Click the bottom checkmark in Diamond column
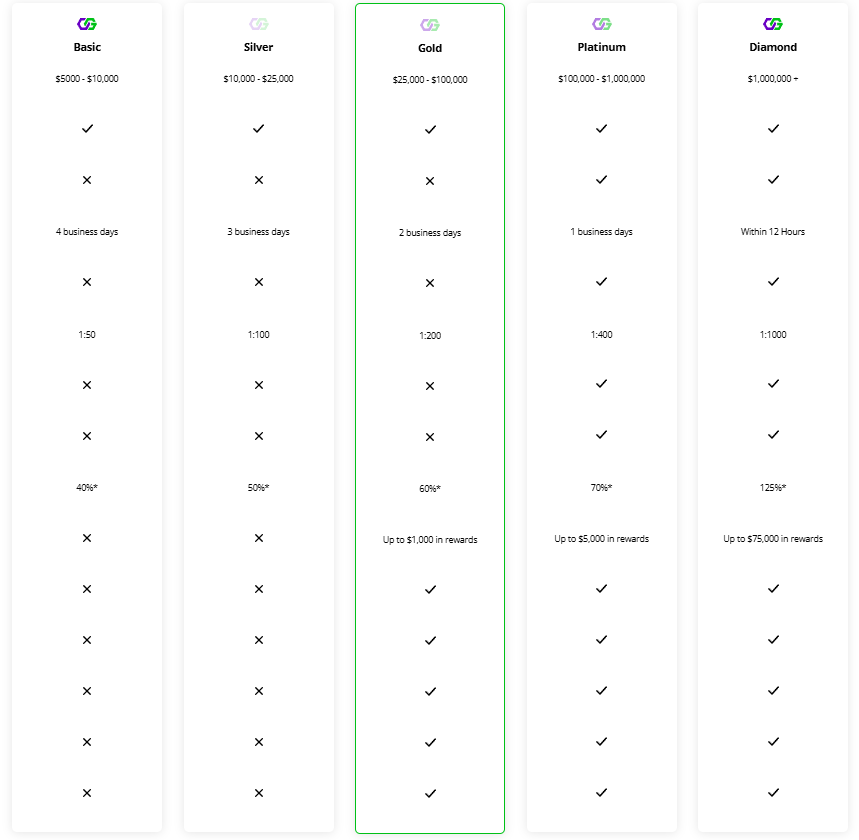Image resolution: width=859 pixels, height=840 pixels. (773, 792)
